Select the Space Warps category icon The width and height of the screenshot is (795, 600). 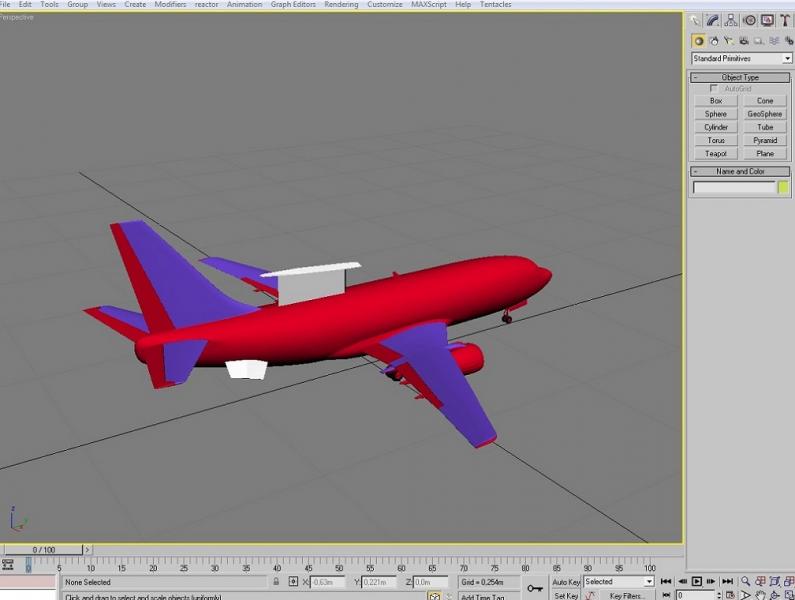pos(774,41)
